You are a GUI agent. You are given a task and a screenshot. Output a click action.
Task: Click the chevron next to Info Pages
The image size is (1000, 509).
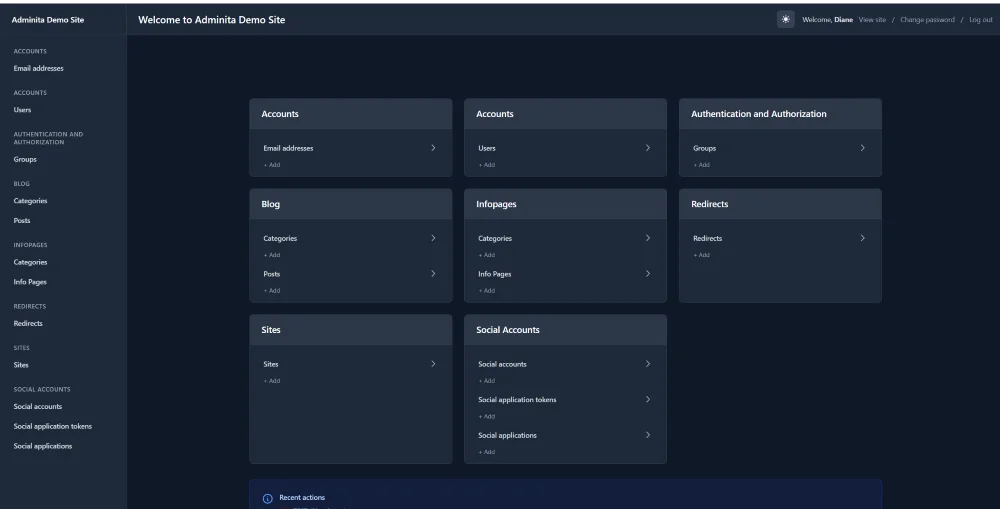(648, 274)
